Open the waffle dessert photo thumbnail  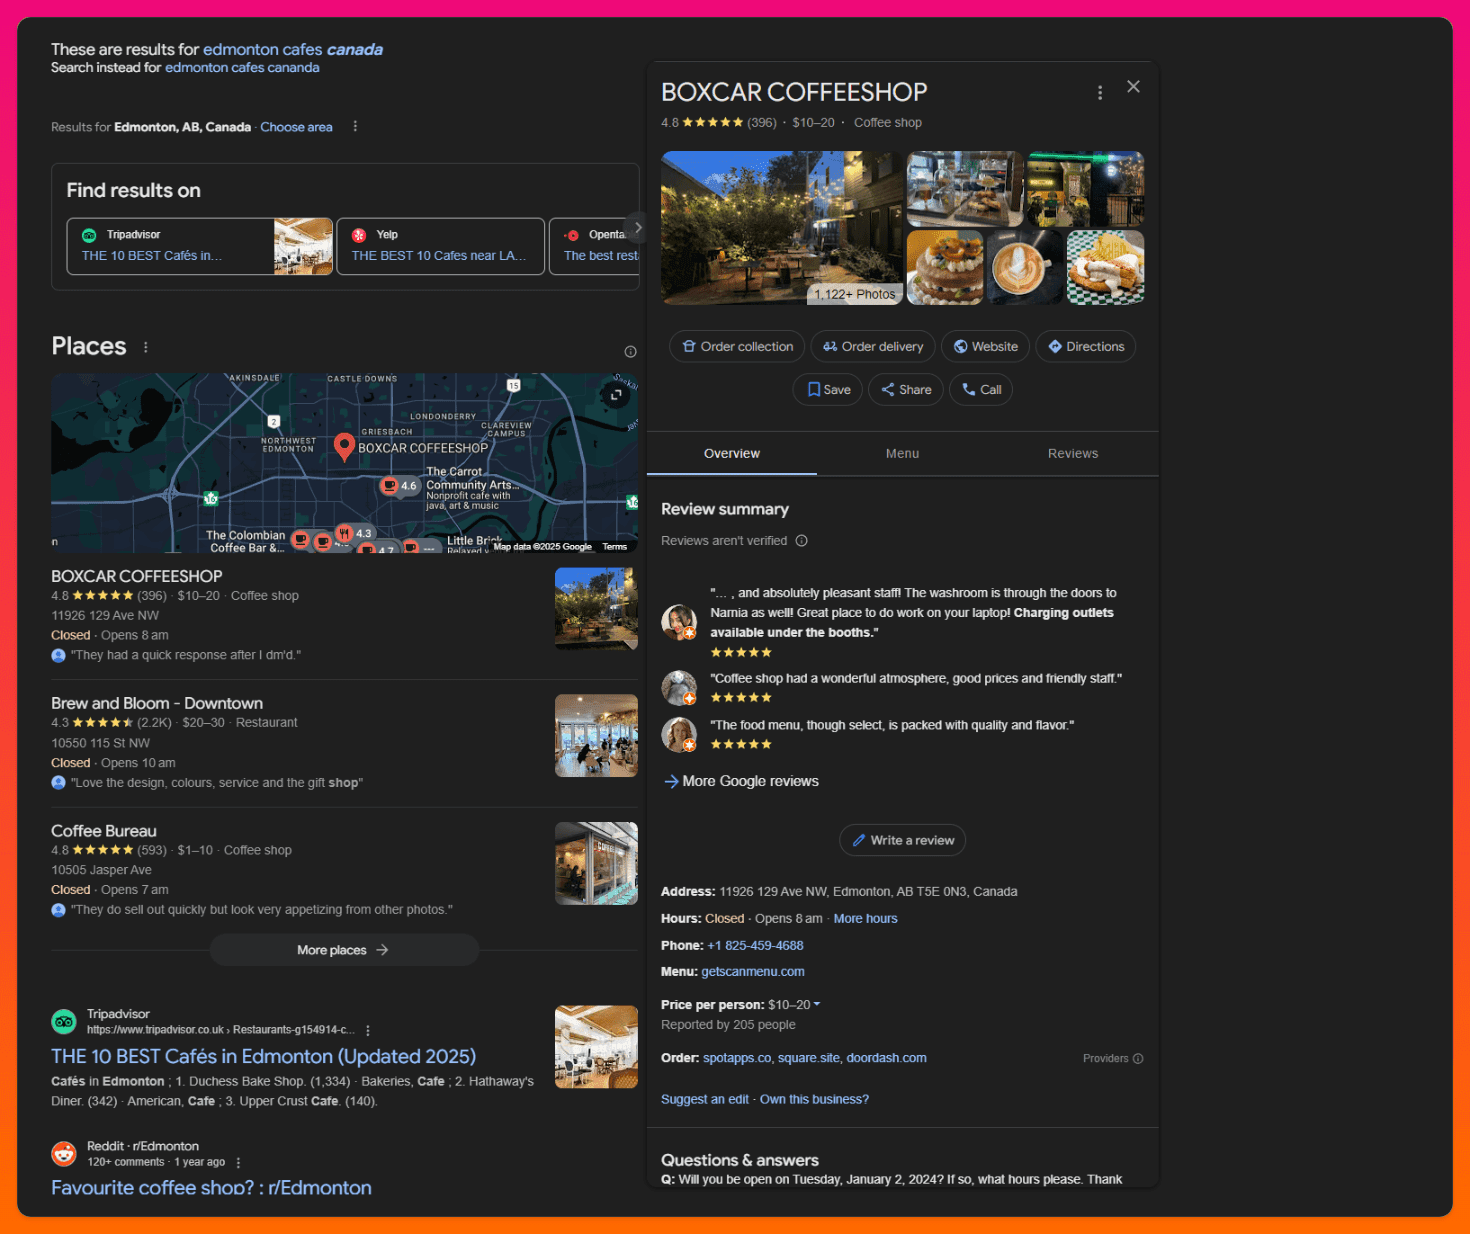pyautogui.click(x=1106, y=268)
